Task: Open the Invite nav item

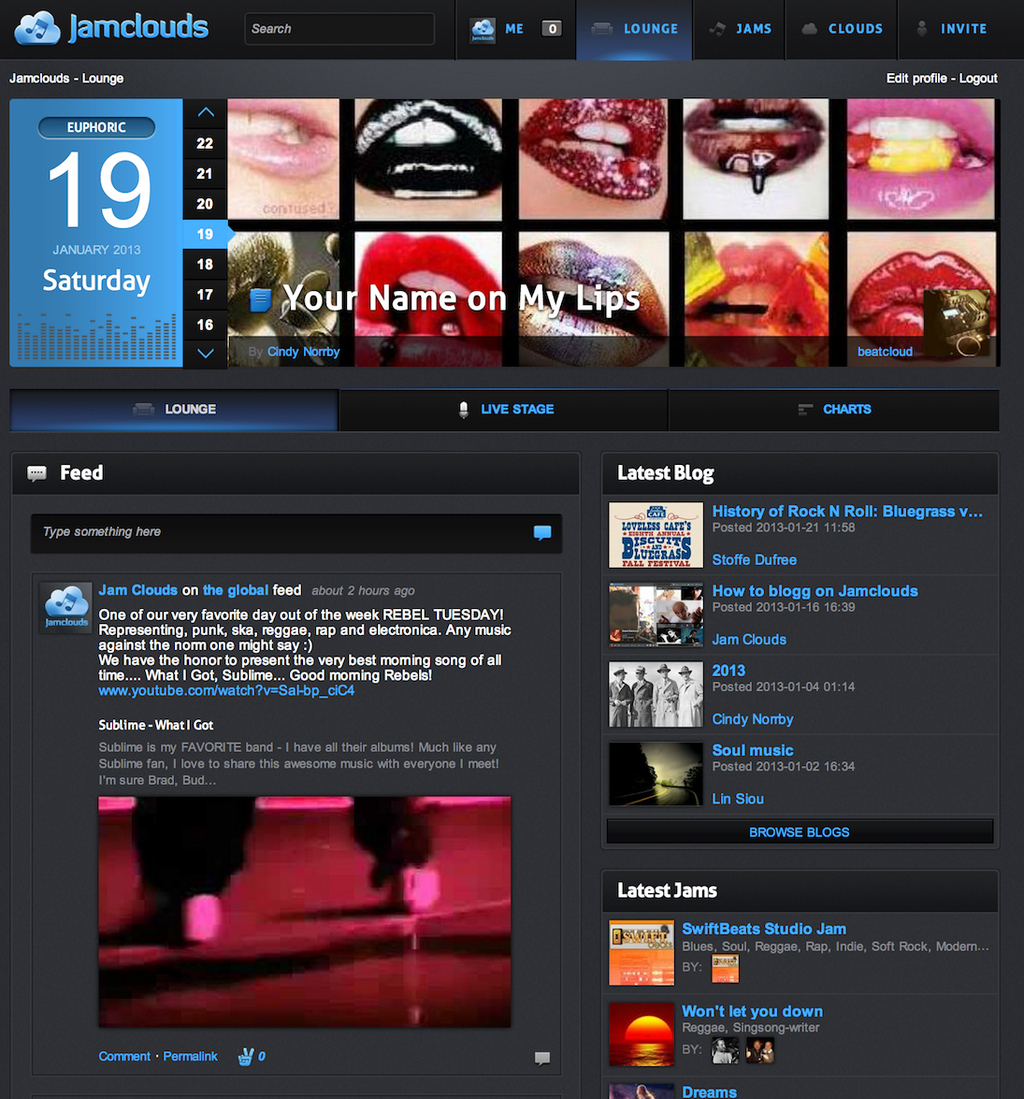Action: point(953,29)
